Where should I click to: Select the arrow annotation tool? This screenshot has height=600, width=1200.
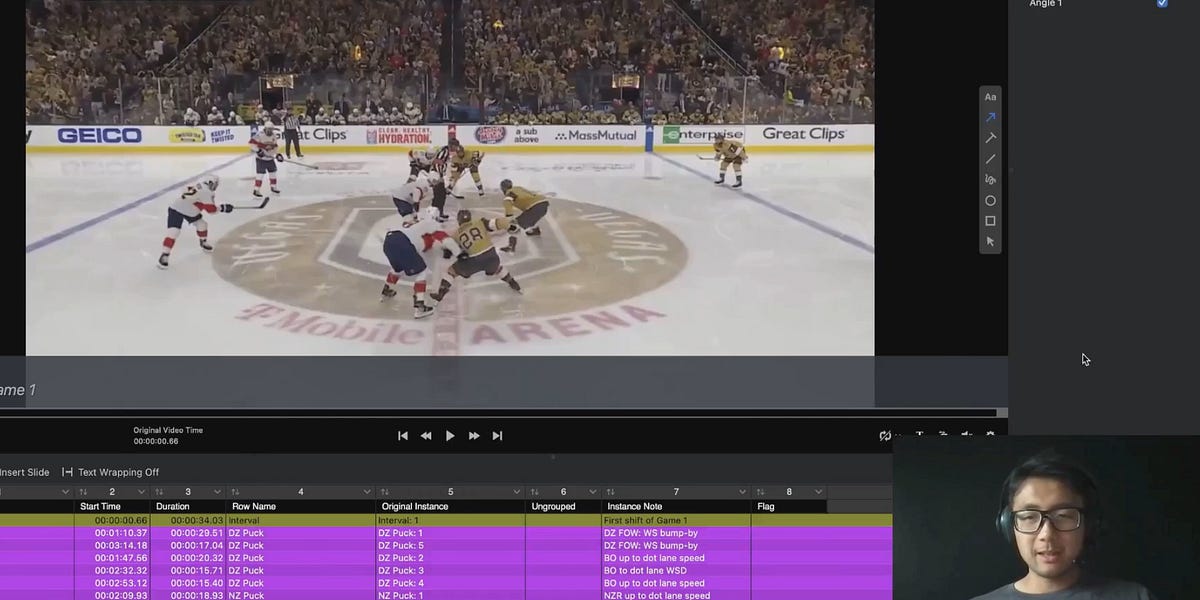(990, 117)
